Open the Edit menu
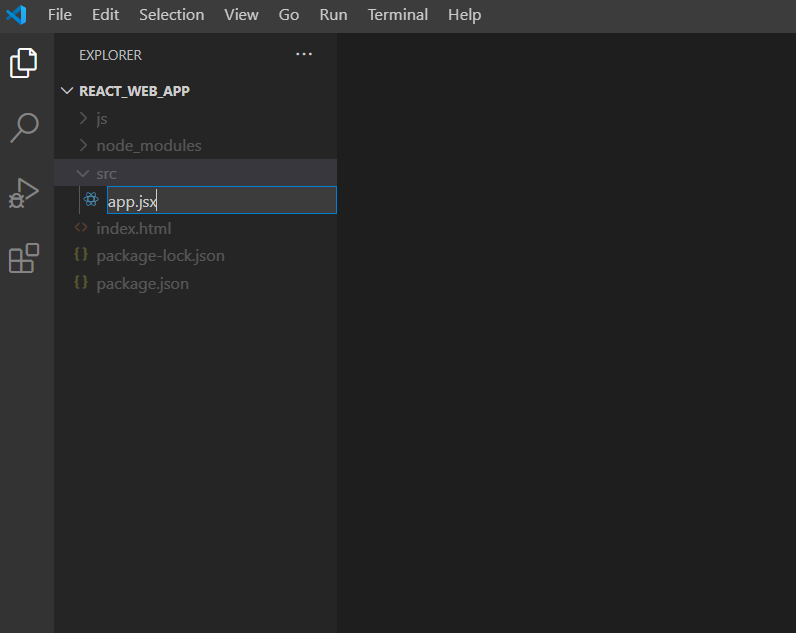The height and width of the screenshot is (633, 796). (106, 15)
